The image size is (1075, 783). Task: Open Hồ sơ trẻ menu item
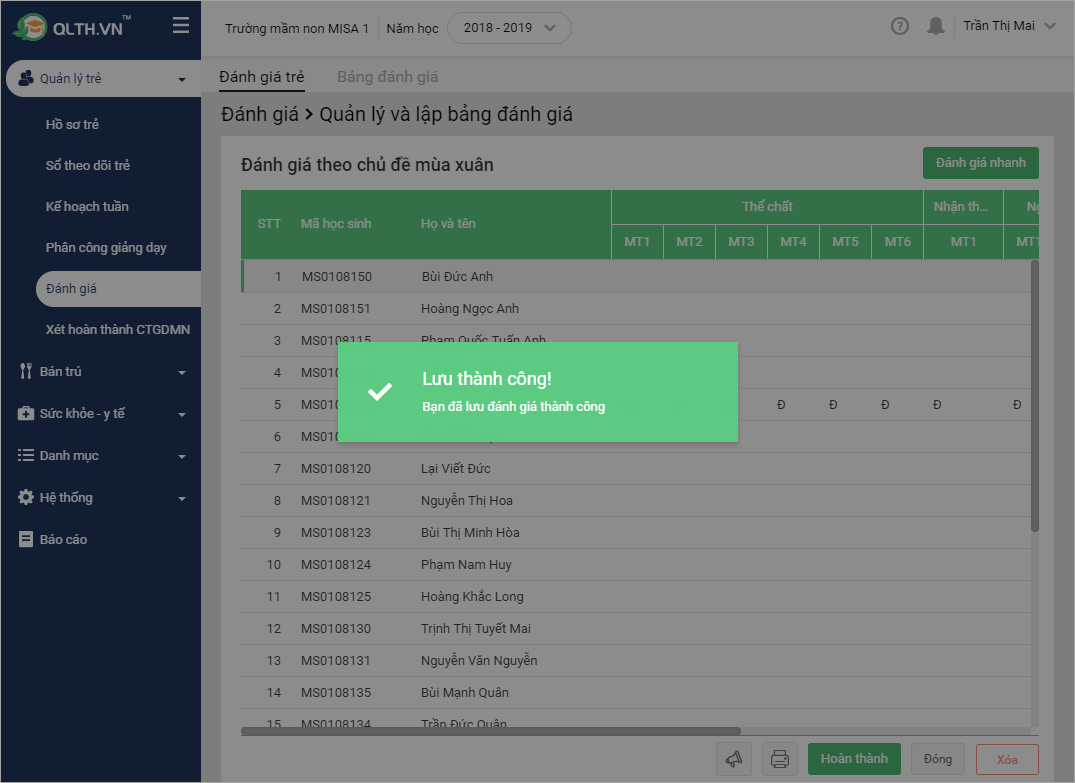72,124
